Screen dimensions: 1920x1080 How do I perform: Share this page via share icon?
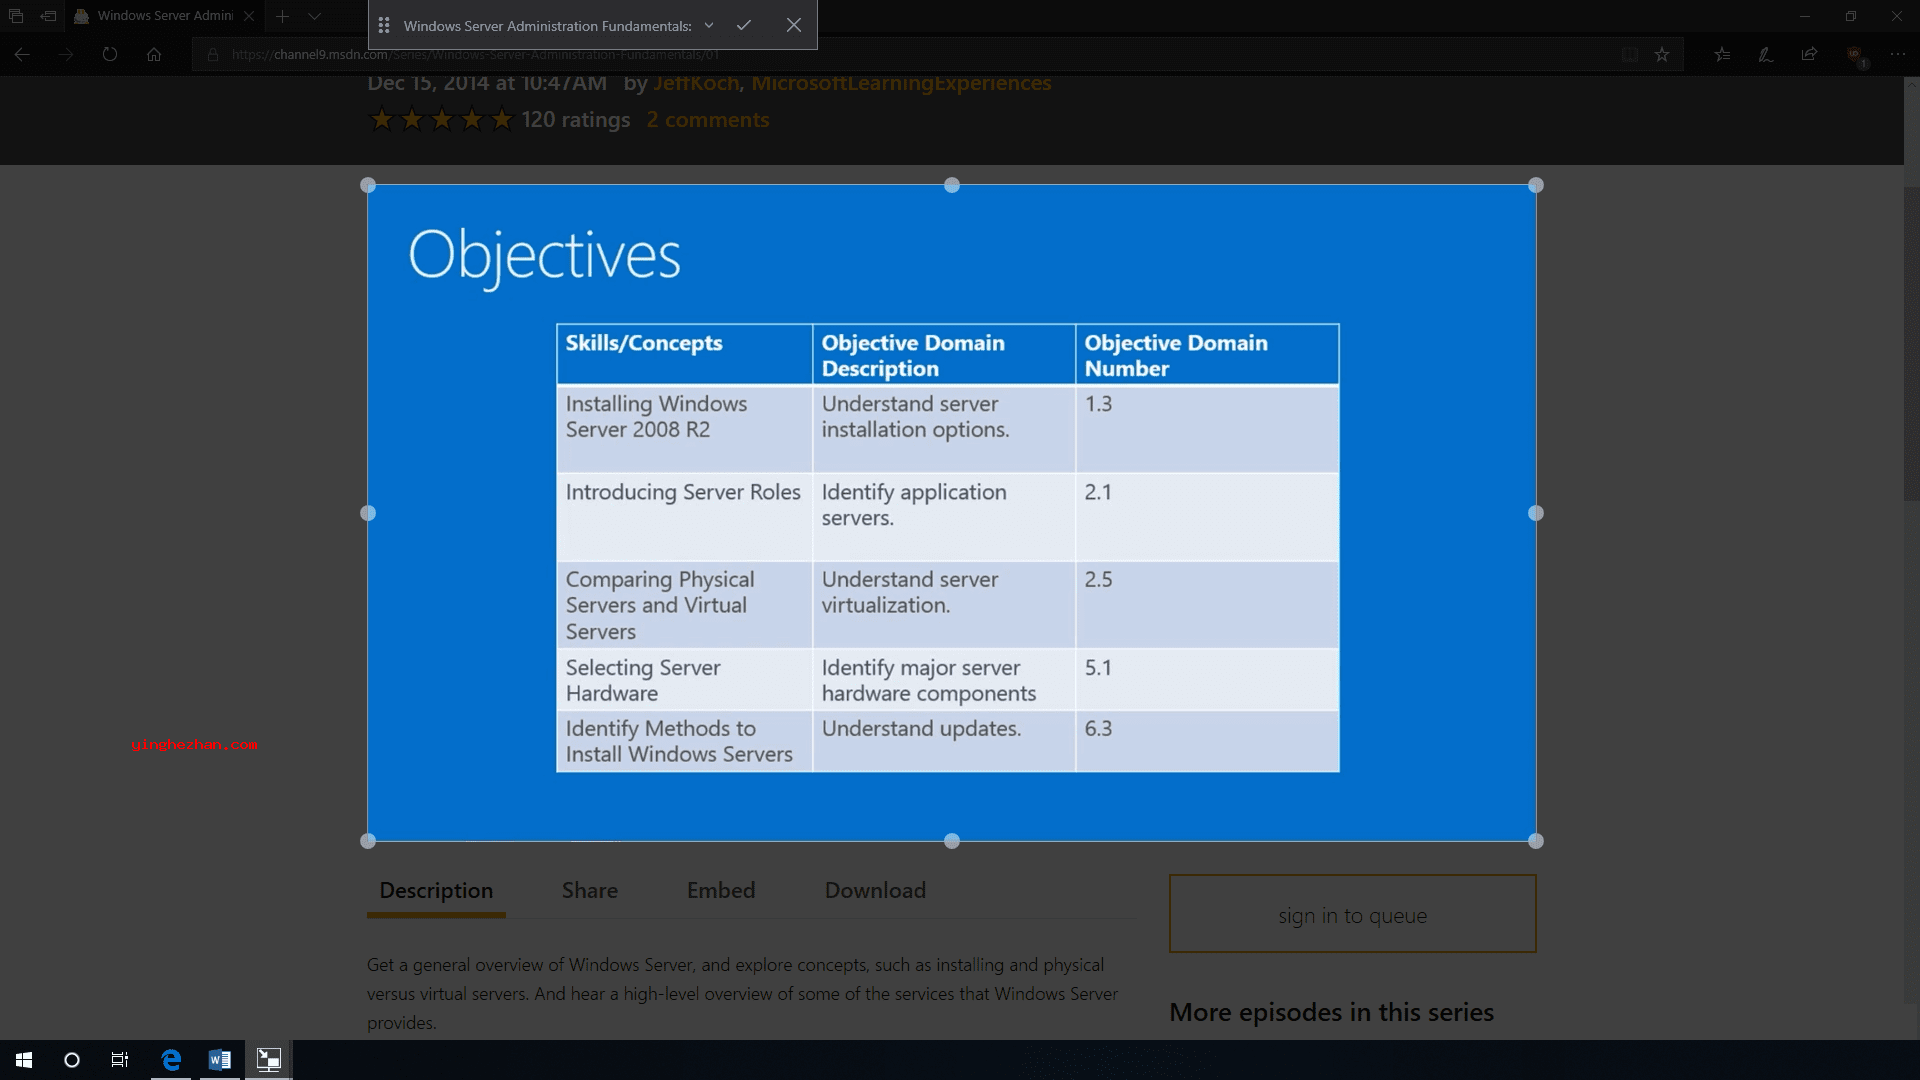pos(1809,55)
